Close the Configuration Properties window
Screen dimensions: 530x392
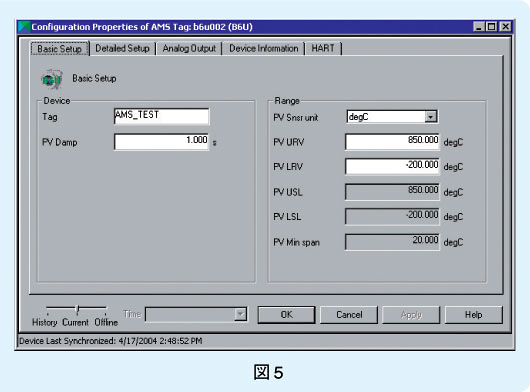click(505, 27)
